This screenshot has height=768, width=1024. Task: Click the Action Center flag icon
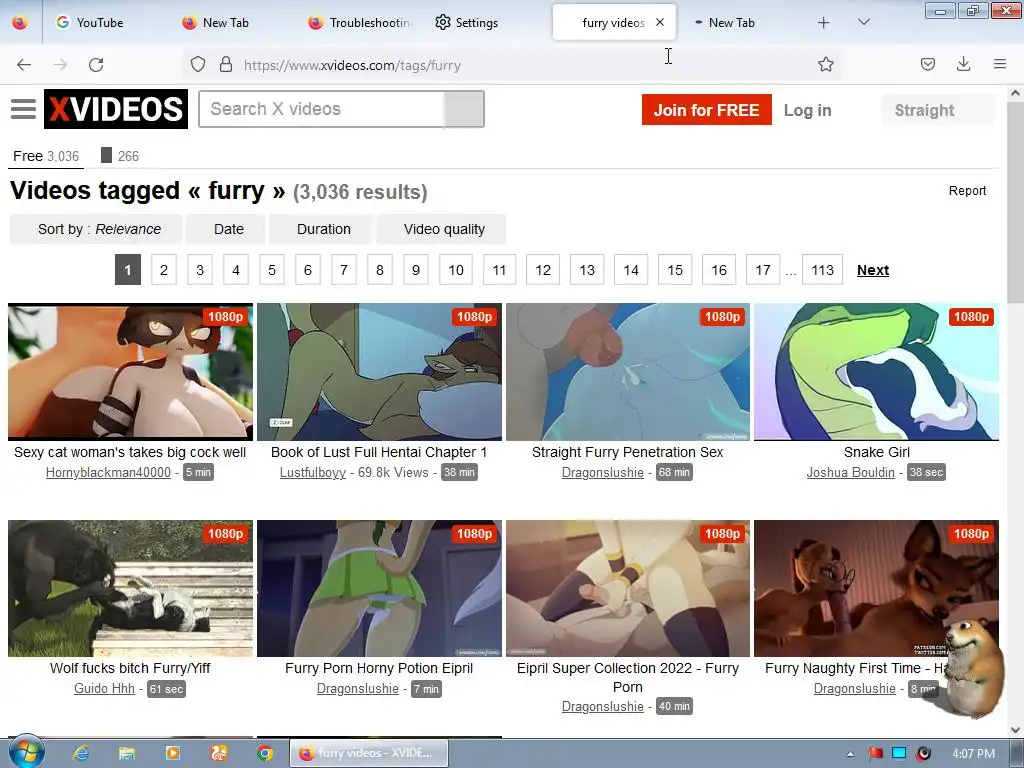(875, 754)
